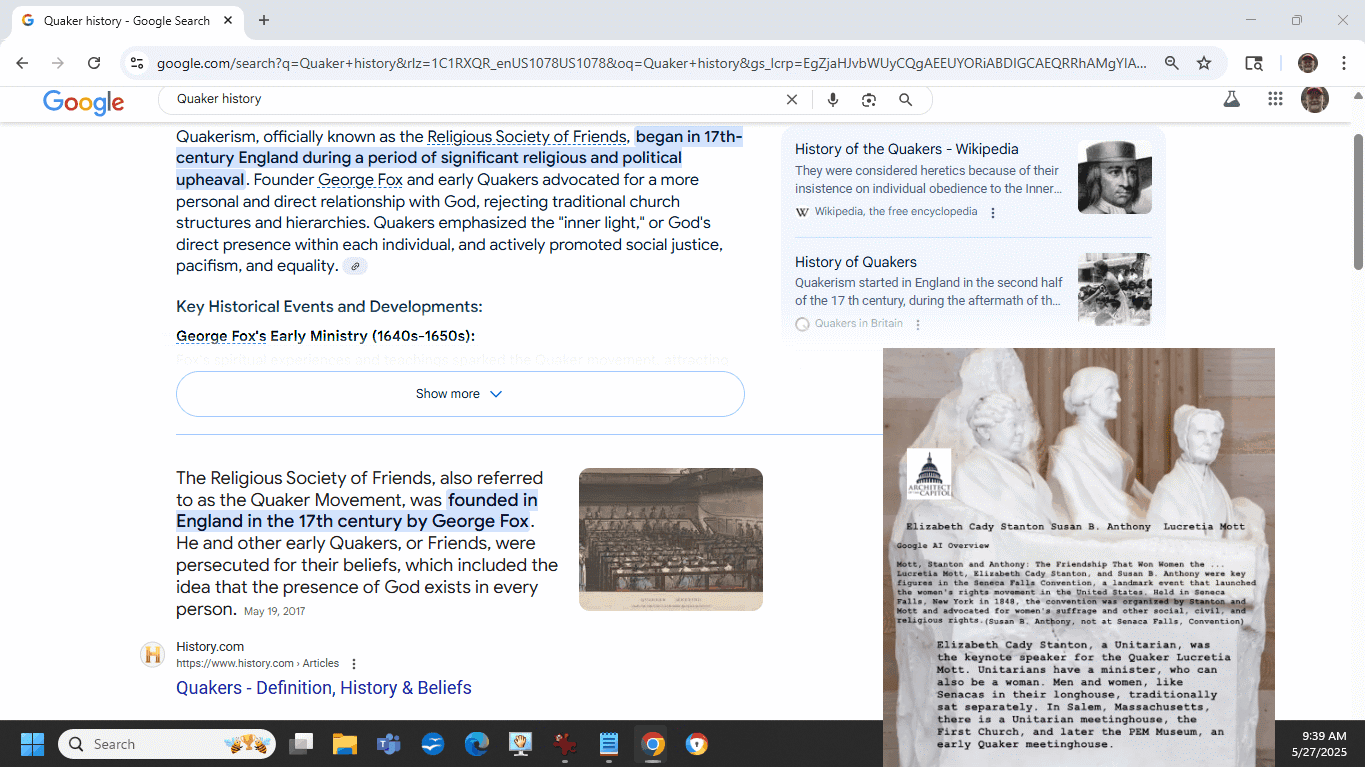Expand AI overview with Show more
Viewport: 1365px width, 767px height.
(460, 394)
